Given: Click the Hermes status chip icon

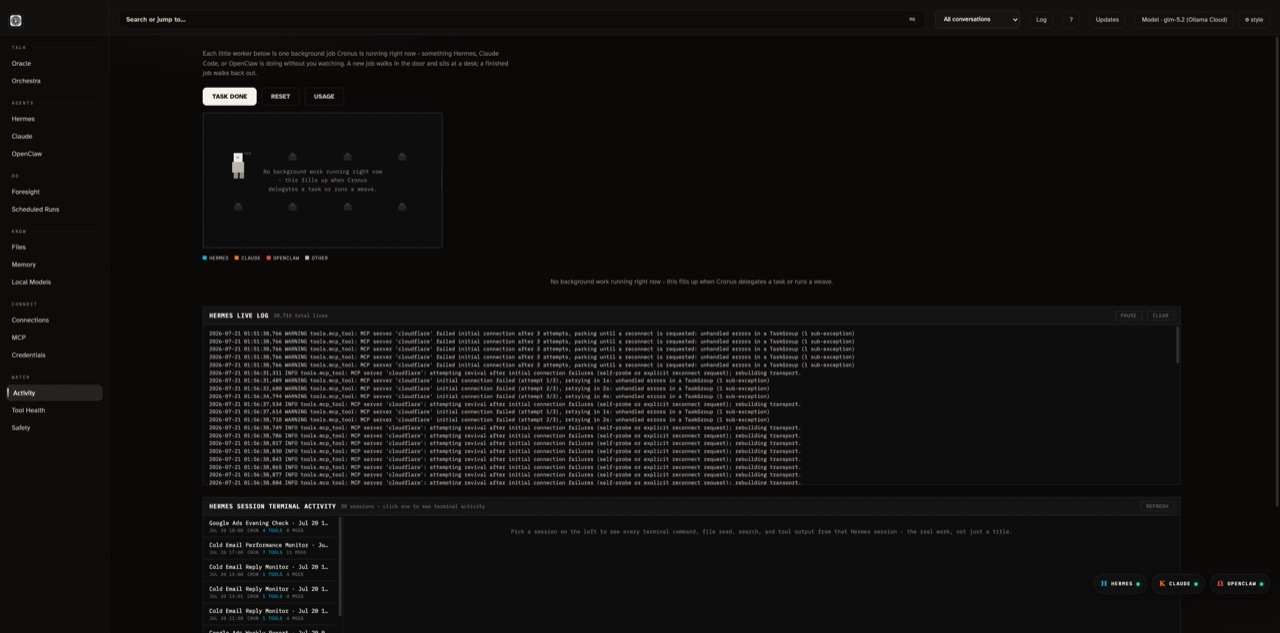Looking at the screenshot, I should click(x=1104, y=583).
